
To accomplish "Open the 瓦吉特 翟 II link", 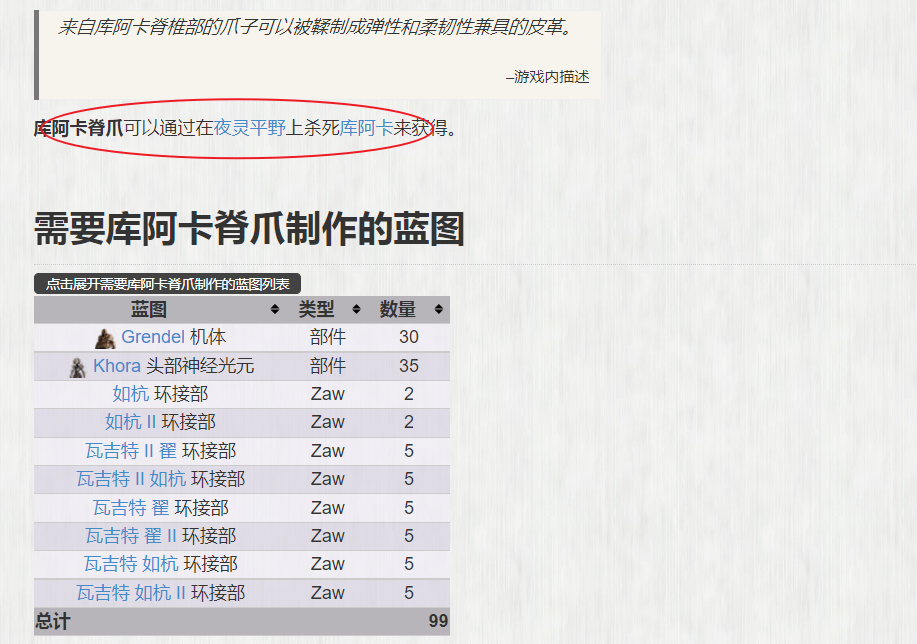I will (131, 536).
